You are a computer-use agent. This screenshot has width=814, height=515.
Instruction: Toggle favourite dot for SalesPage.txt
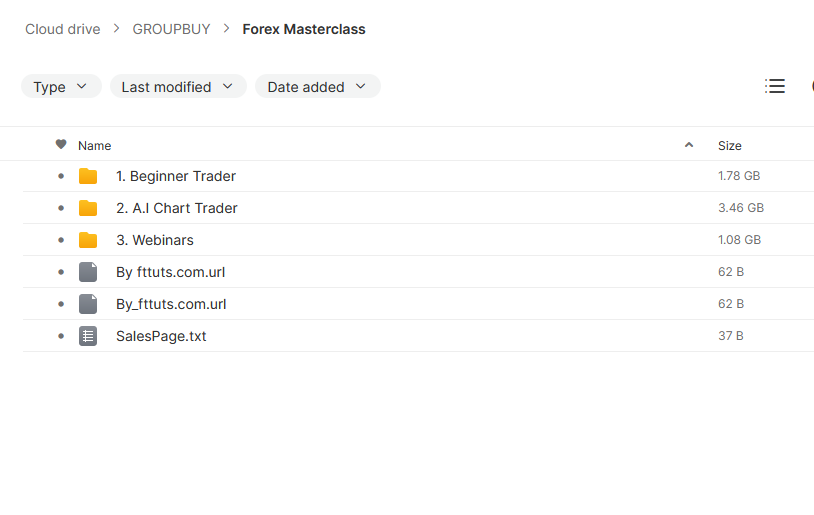pyautogui.click(x=61, y=336)
